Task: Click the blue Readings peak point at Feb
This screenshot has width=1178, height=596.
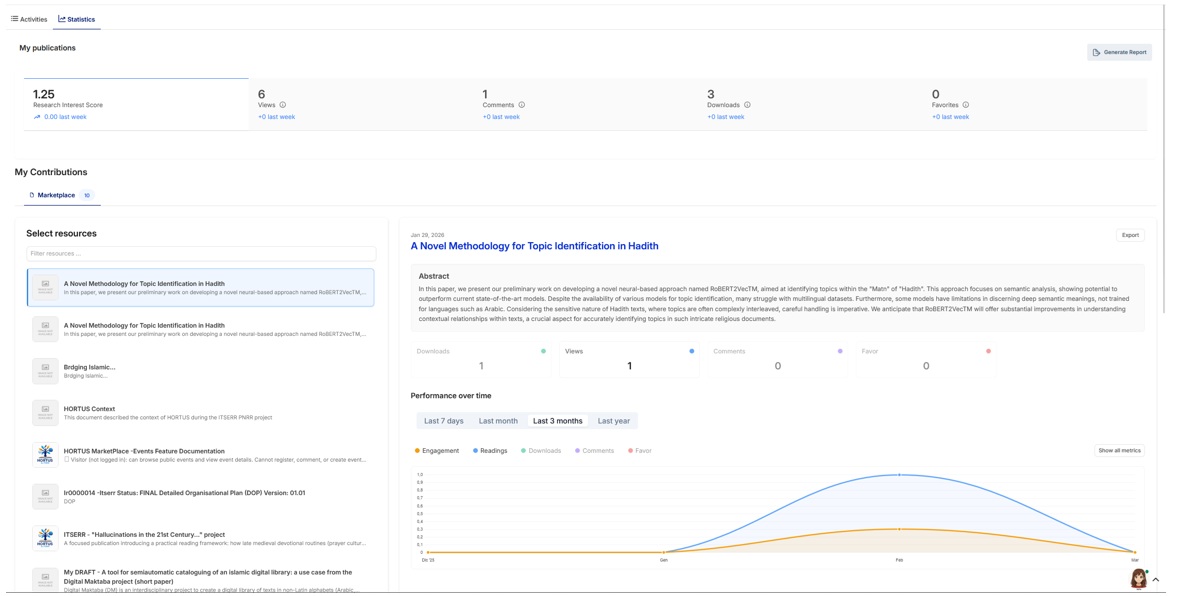Action: tap(899, 475)
